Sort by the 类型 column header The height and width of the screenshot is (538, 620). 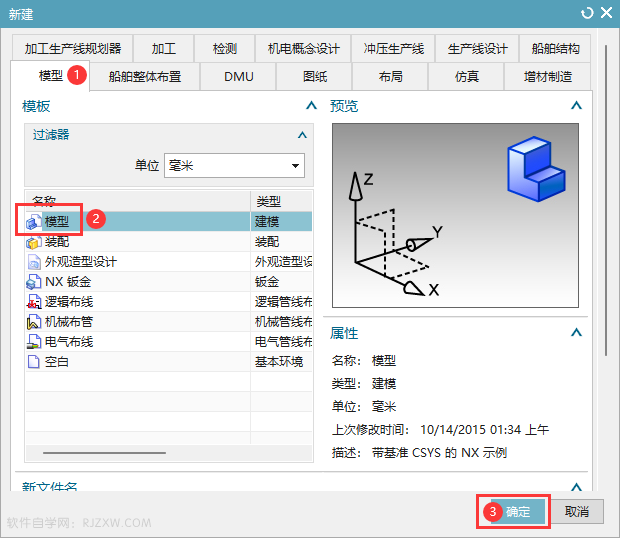pyautogui.click(x=281, y=201)
